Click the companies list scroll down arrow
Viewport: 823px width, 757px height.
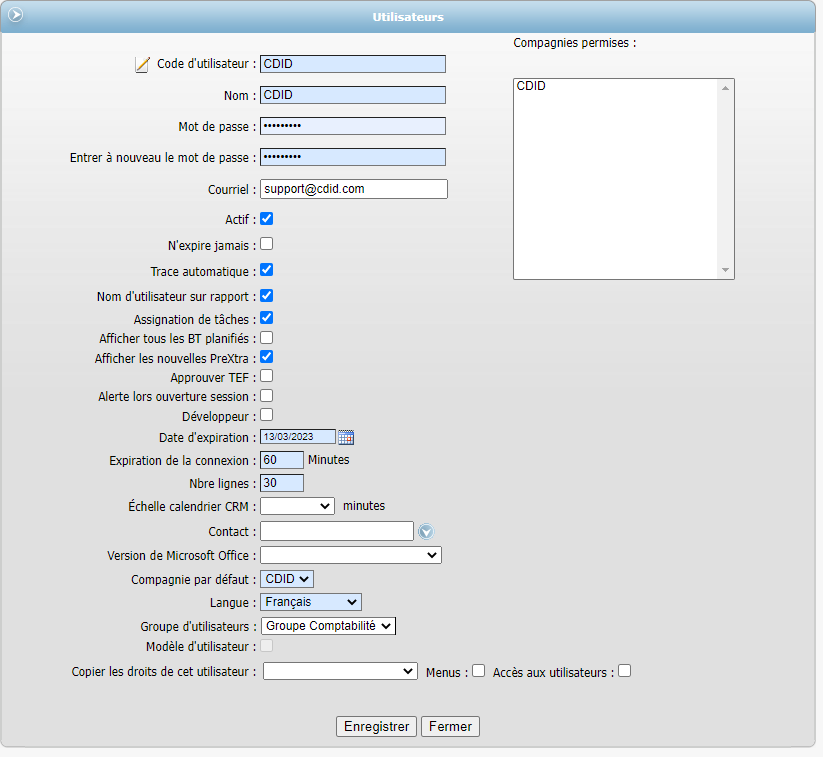pos(725,270)
